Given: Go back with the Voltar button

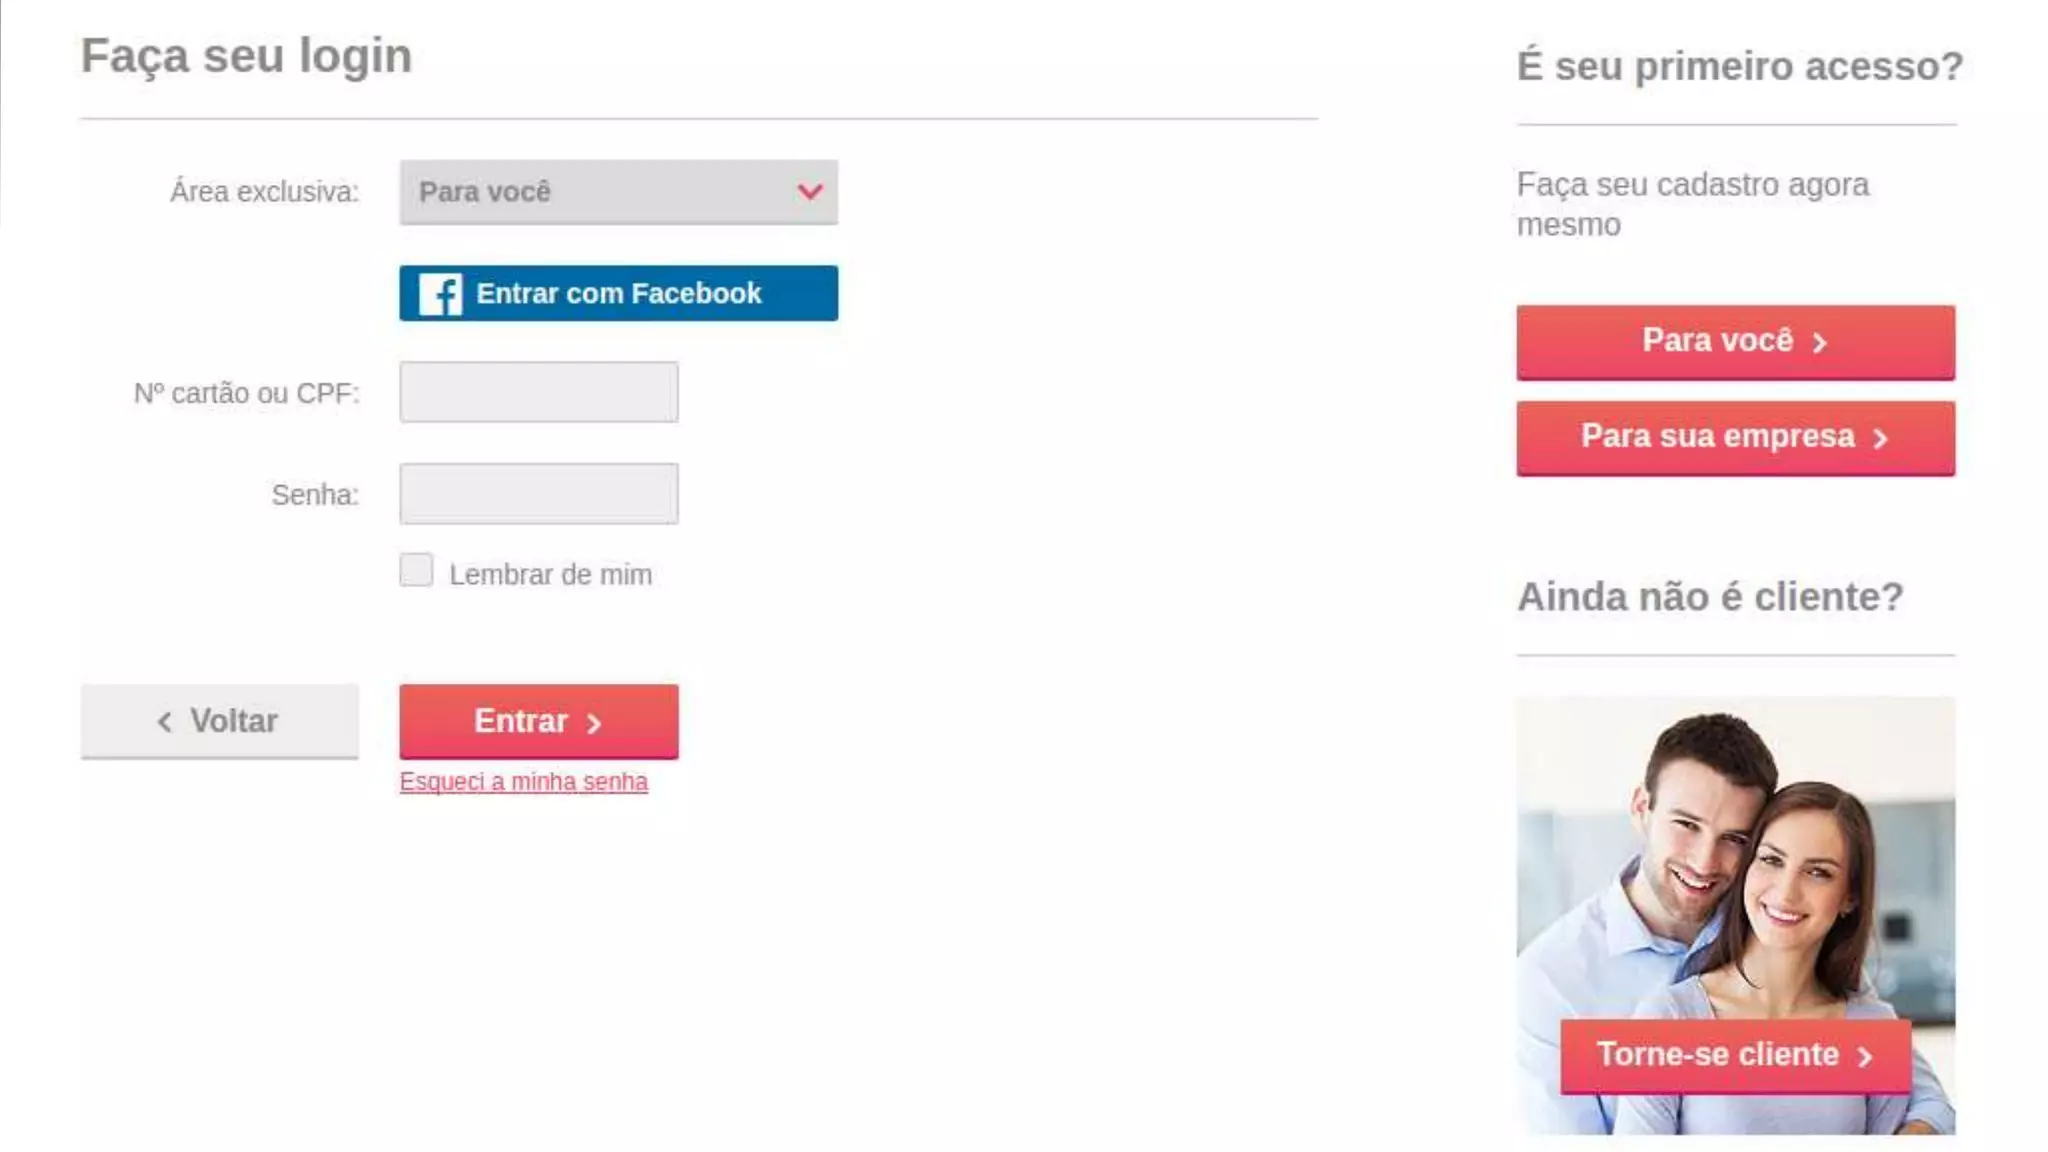Looking at the screenshot, I should [x=220, y=721].
